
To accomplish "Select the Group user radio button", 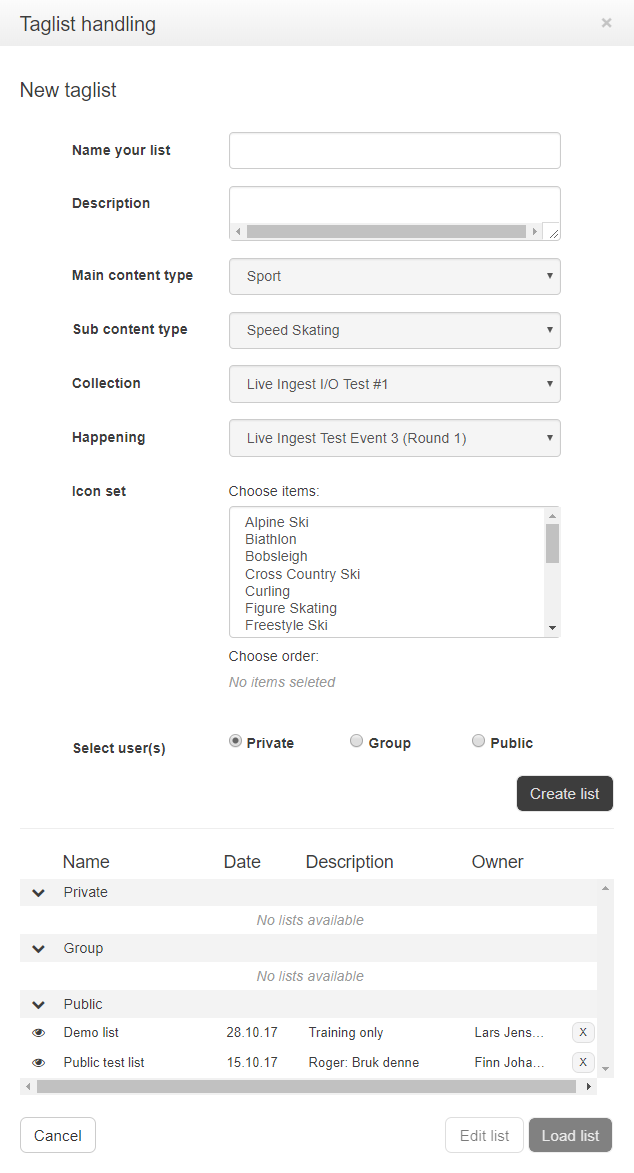I will (356, 741).
